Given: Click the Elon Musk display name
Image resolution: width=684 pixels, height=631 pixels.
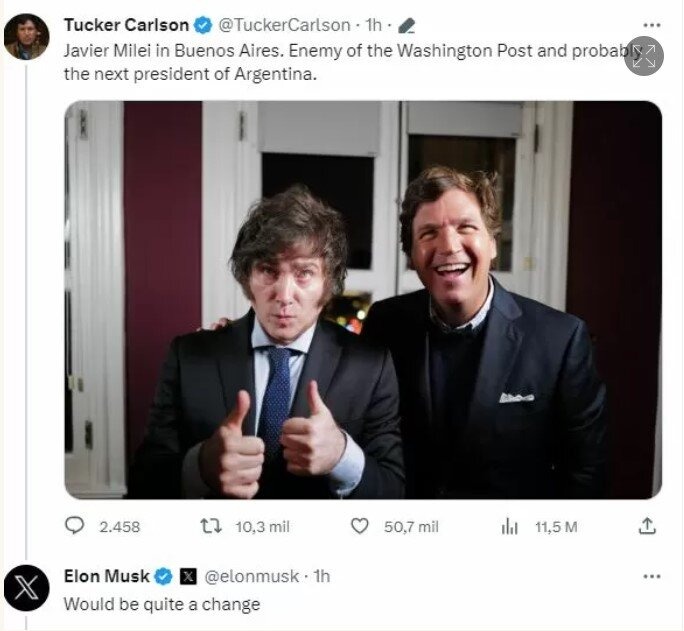Looking at the screenshot, I should click(x=106, y=576).
